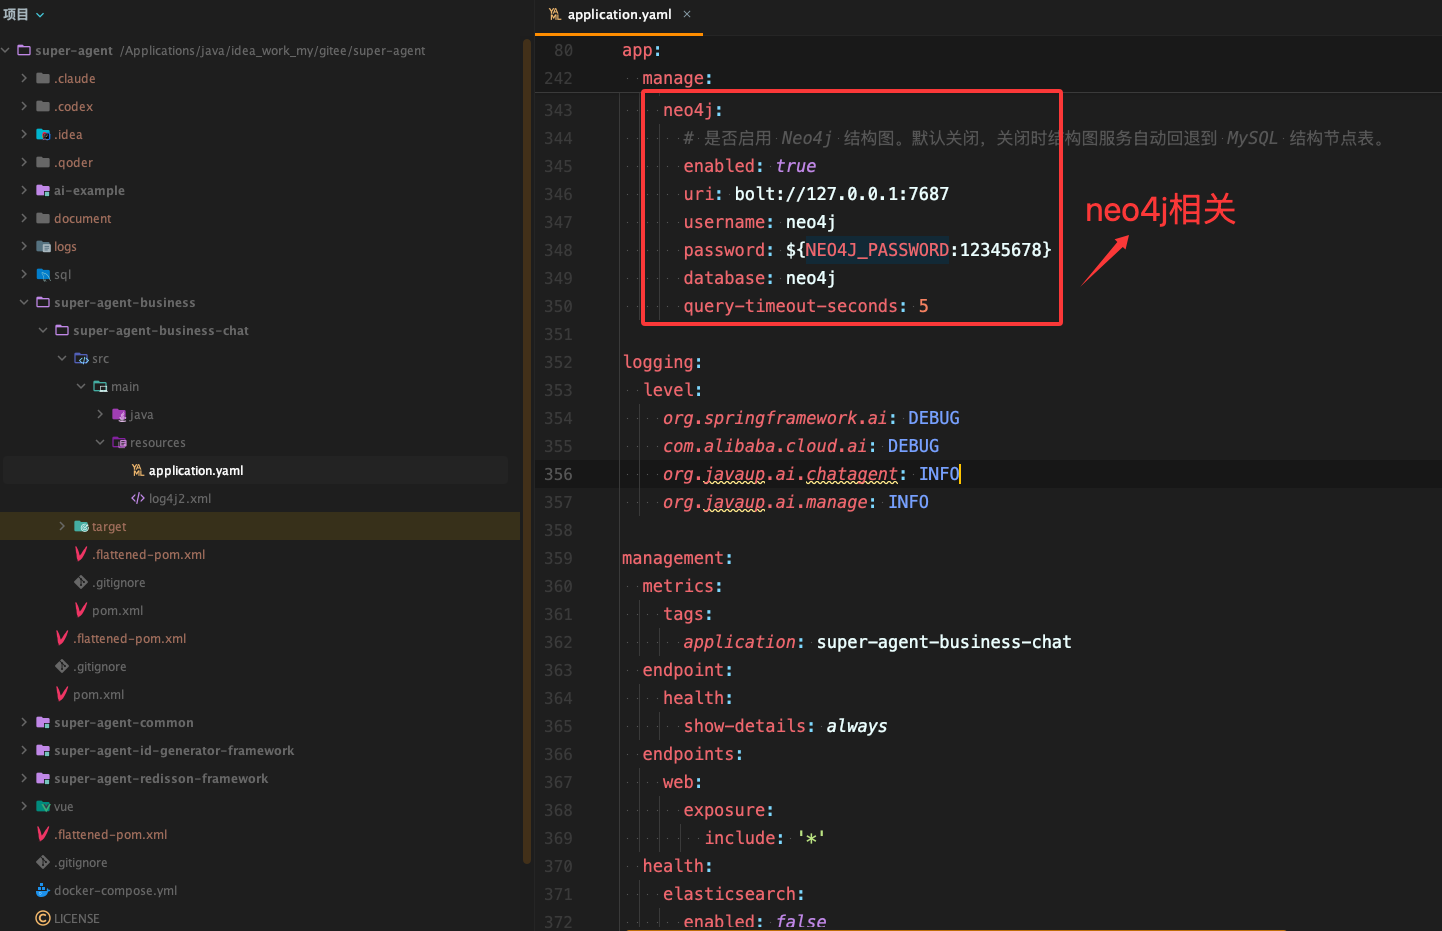Expand the java source folder

100,414
